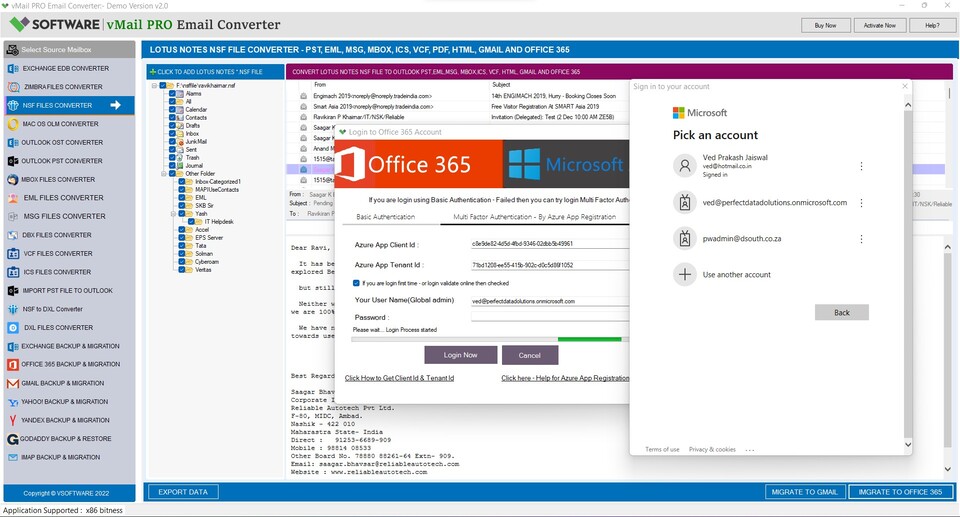The image size is (960, 517).
Task: Click the Cancel button in login dialog
Action: tap(530, 355)
